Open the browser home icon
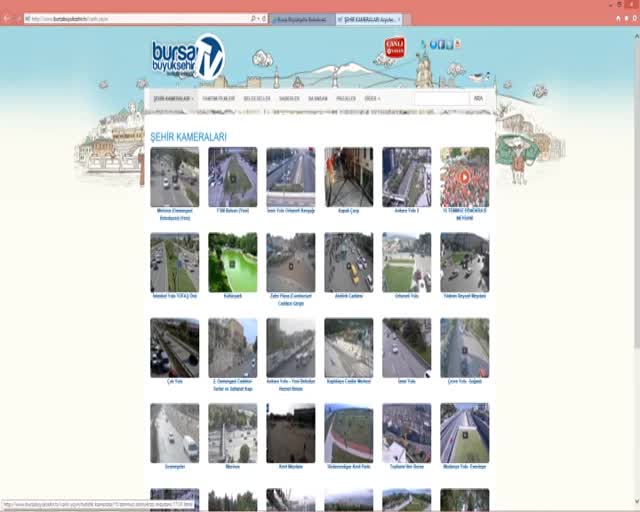This screenshot has width=640, height=512. click(x=618, y=18)
